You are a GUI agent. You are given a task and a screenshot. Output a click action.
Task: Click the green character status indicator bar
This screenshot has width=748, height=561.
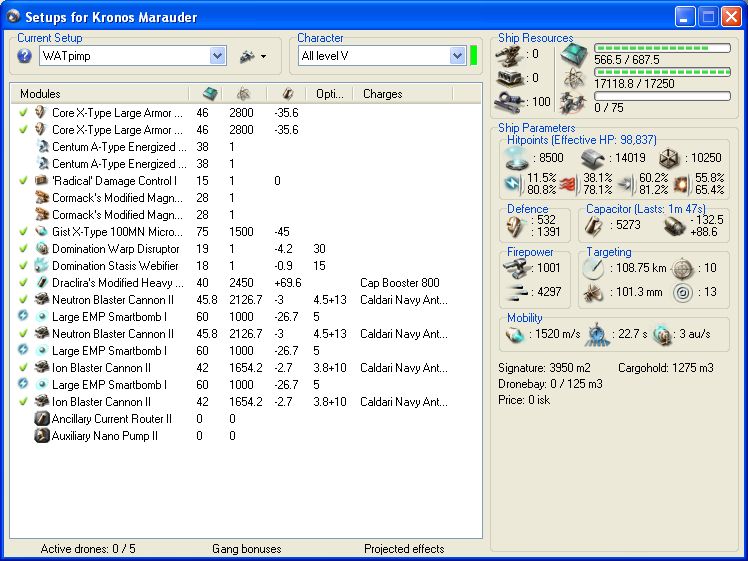(x=474, y=56)
